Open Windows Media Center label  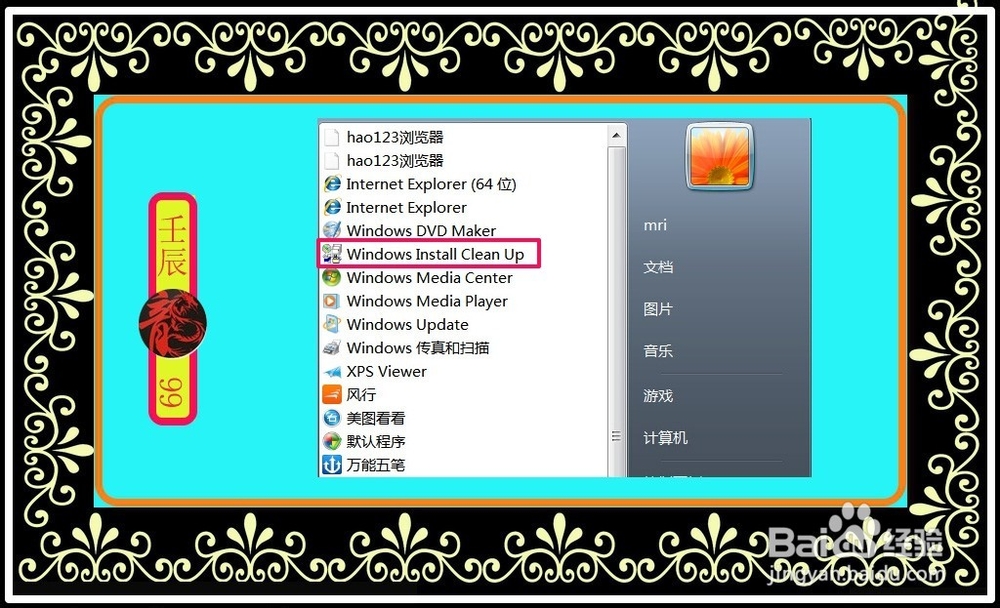[429, 278]
